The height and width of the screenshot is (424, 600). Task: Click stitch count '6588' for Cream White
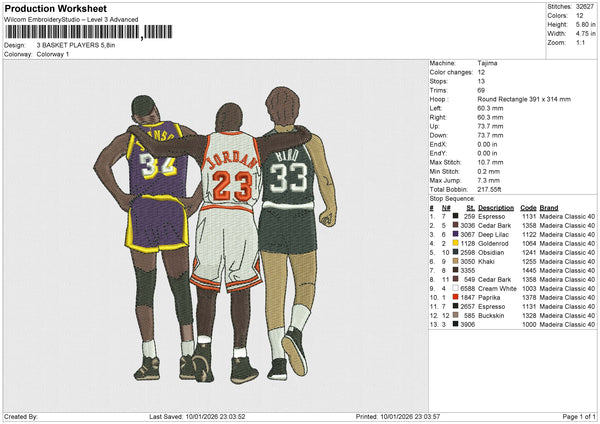point(468,289)
